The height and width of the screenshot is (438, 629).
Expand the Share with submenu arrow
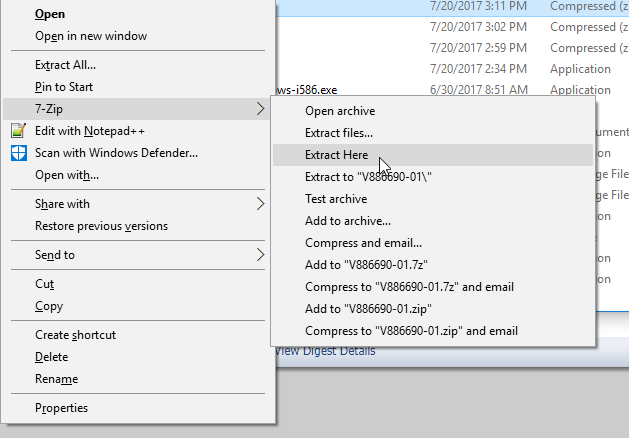click(x=260, y=204)
